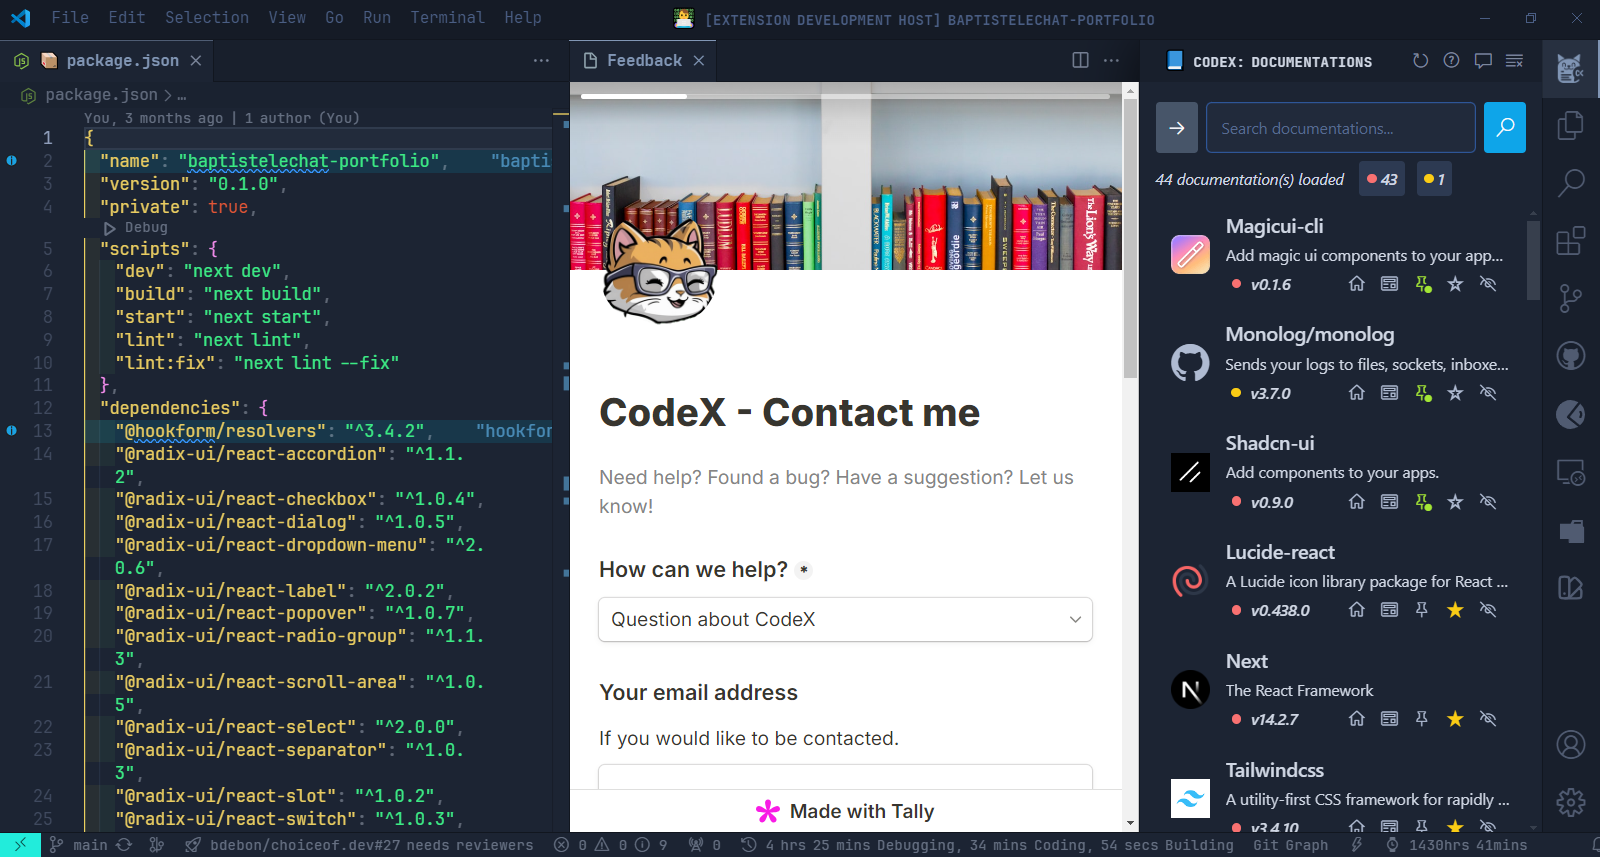Open Lucide-react documentation page icon
1600x857 pixels.
[1389, 610]
